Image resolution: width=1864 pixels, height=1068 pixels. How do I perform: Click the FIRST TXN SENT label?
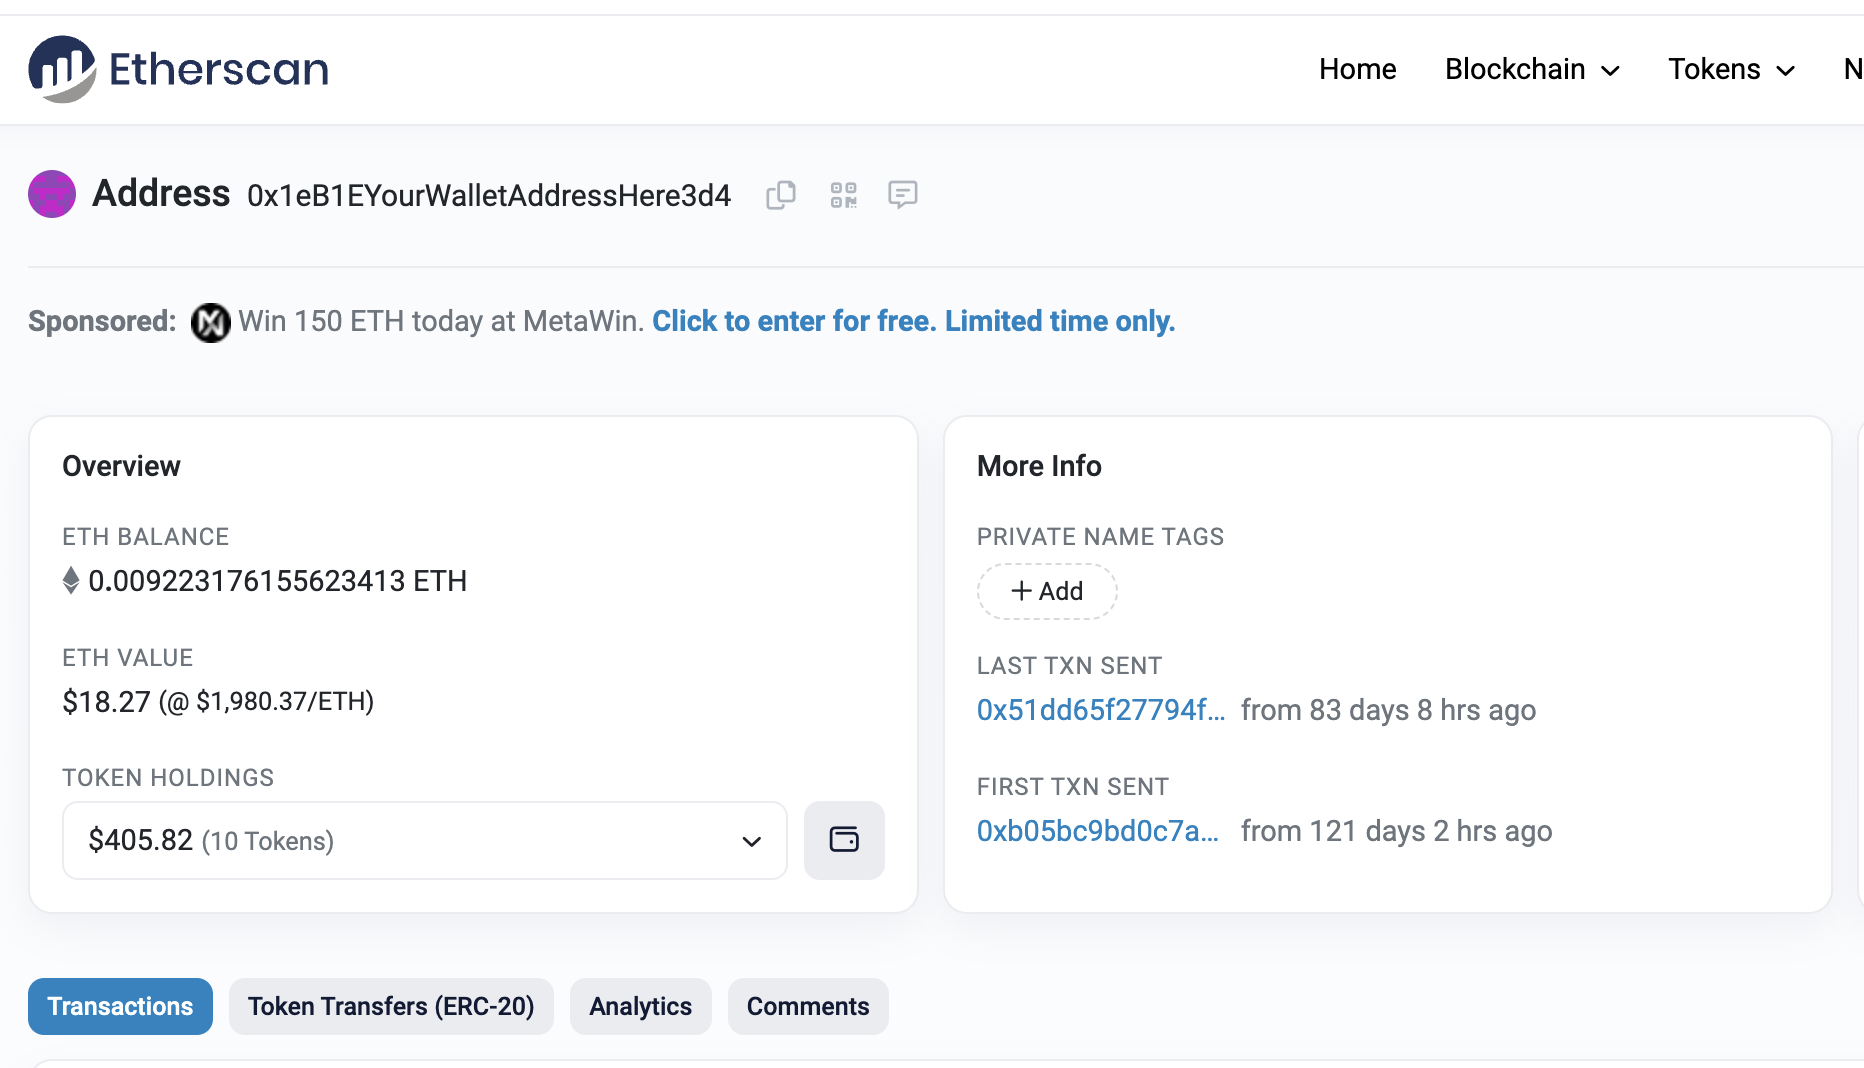pyautogui.click(x=1073, y=787)
